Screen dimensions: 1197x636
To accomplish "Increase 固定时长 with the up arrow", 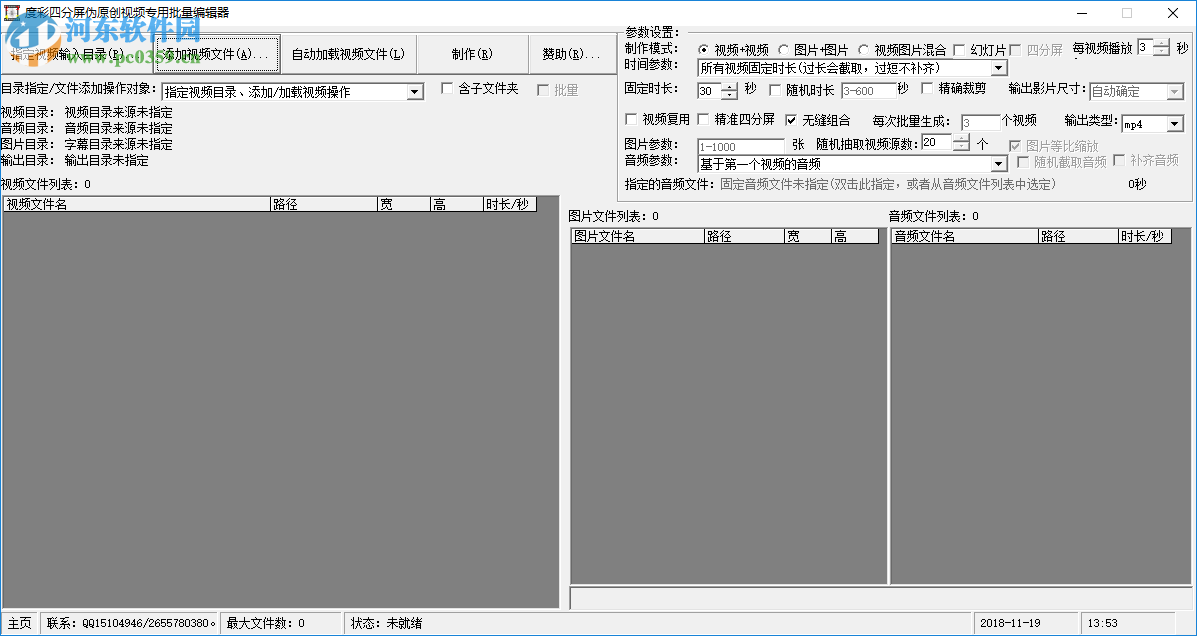I will pos(729,86).
